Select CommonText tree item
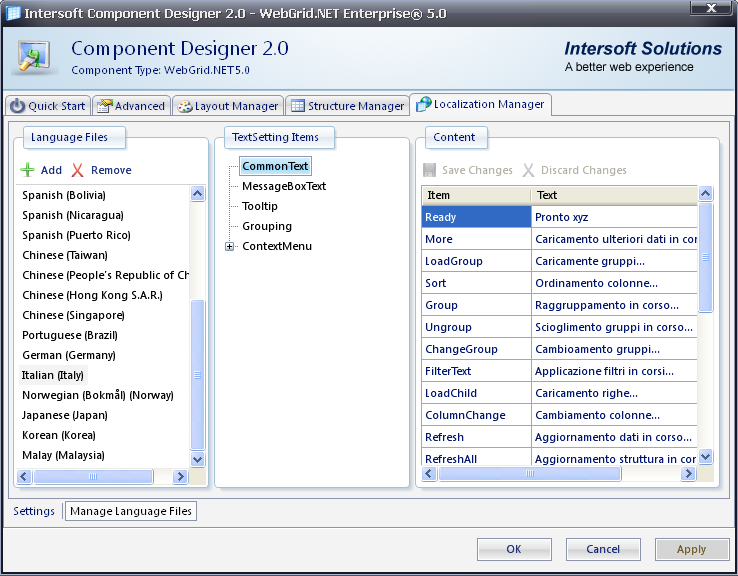 point(275,166)
